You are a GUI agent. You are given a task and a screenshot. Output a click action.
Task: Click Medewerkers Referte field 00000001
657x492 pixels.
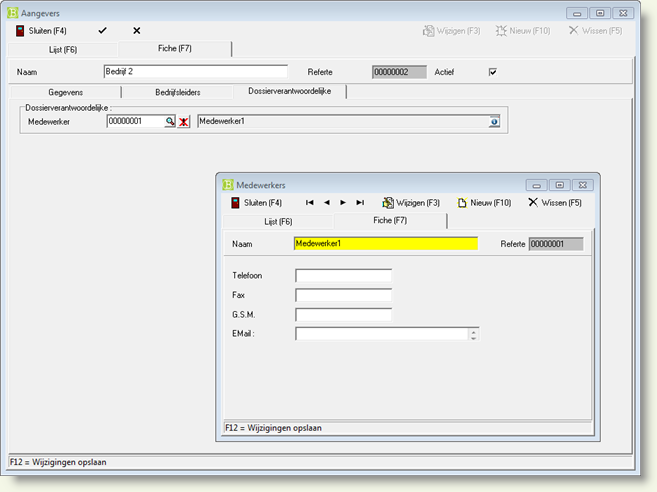556,244
